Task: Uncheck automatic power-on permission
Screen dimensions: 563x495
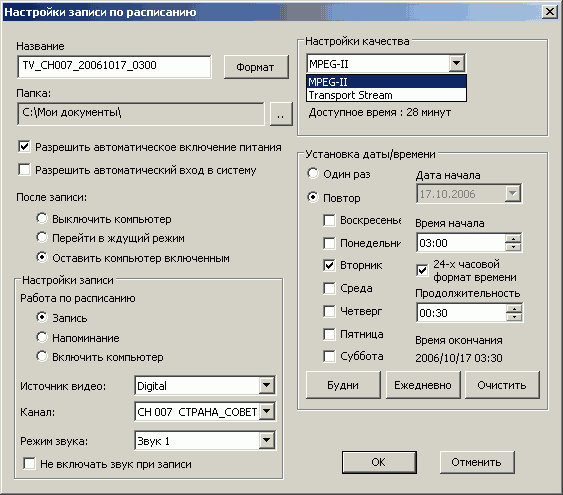Action: pyautogui.click(x=24, y=146)
